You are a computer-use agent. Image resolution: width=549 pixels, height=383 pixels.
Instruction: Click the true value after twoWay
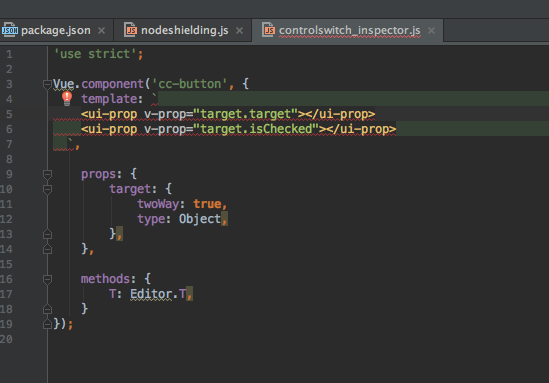[x=207, y=204]
